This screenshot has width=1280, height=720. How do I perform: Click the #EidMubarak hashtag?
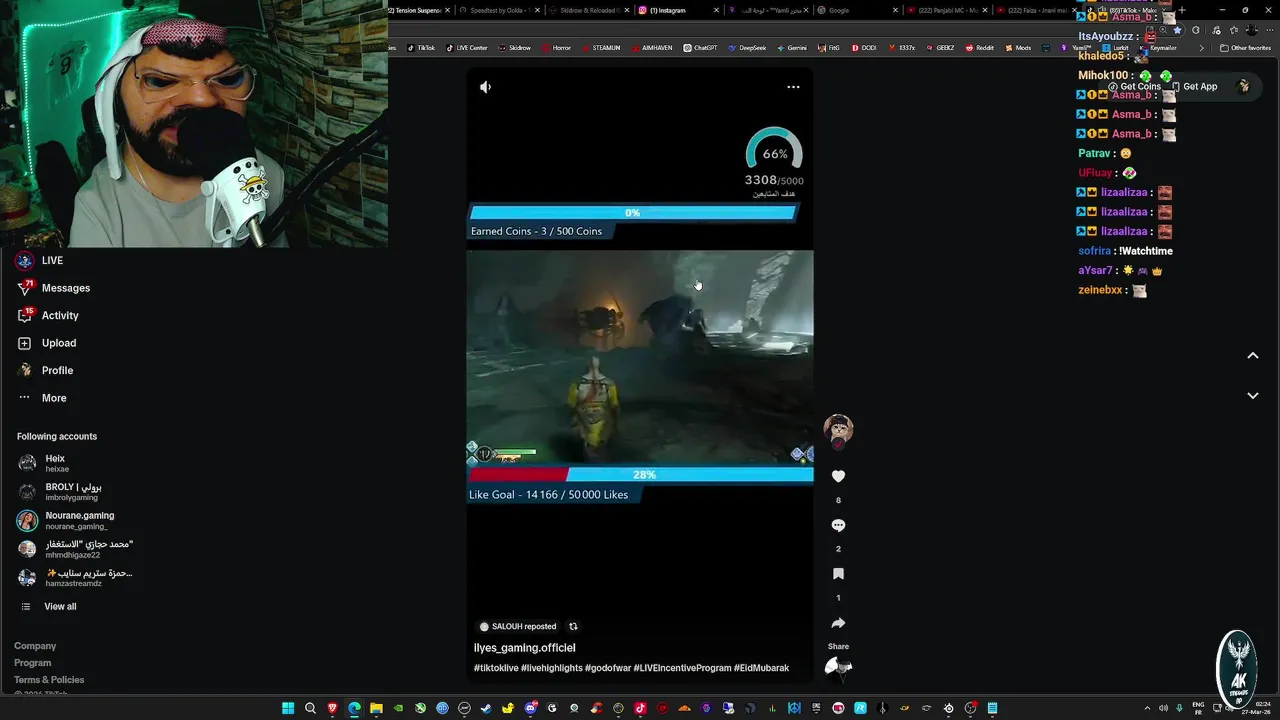click(x=761, y=668)
